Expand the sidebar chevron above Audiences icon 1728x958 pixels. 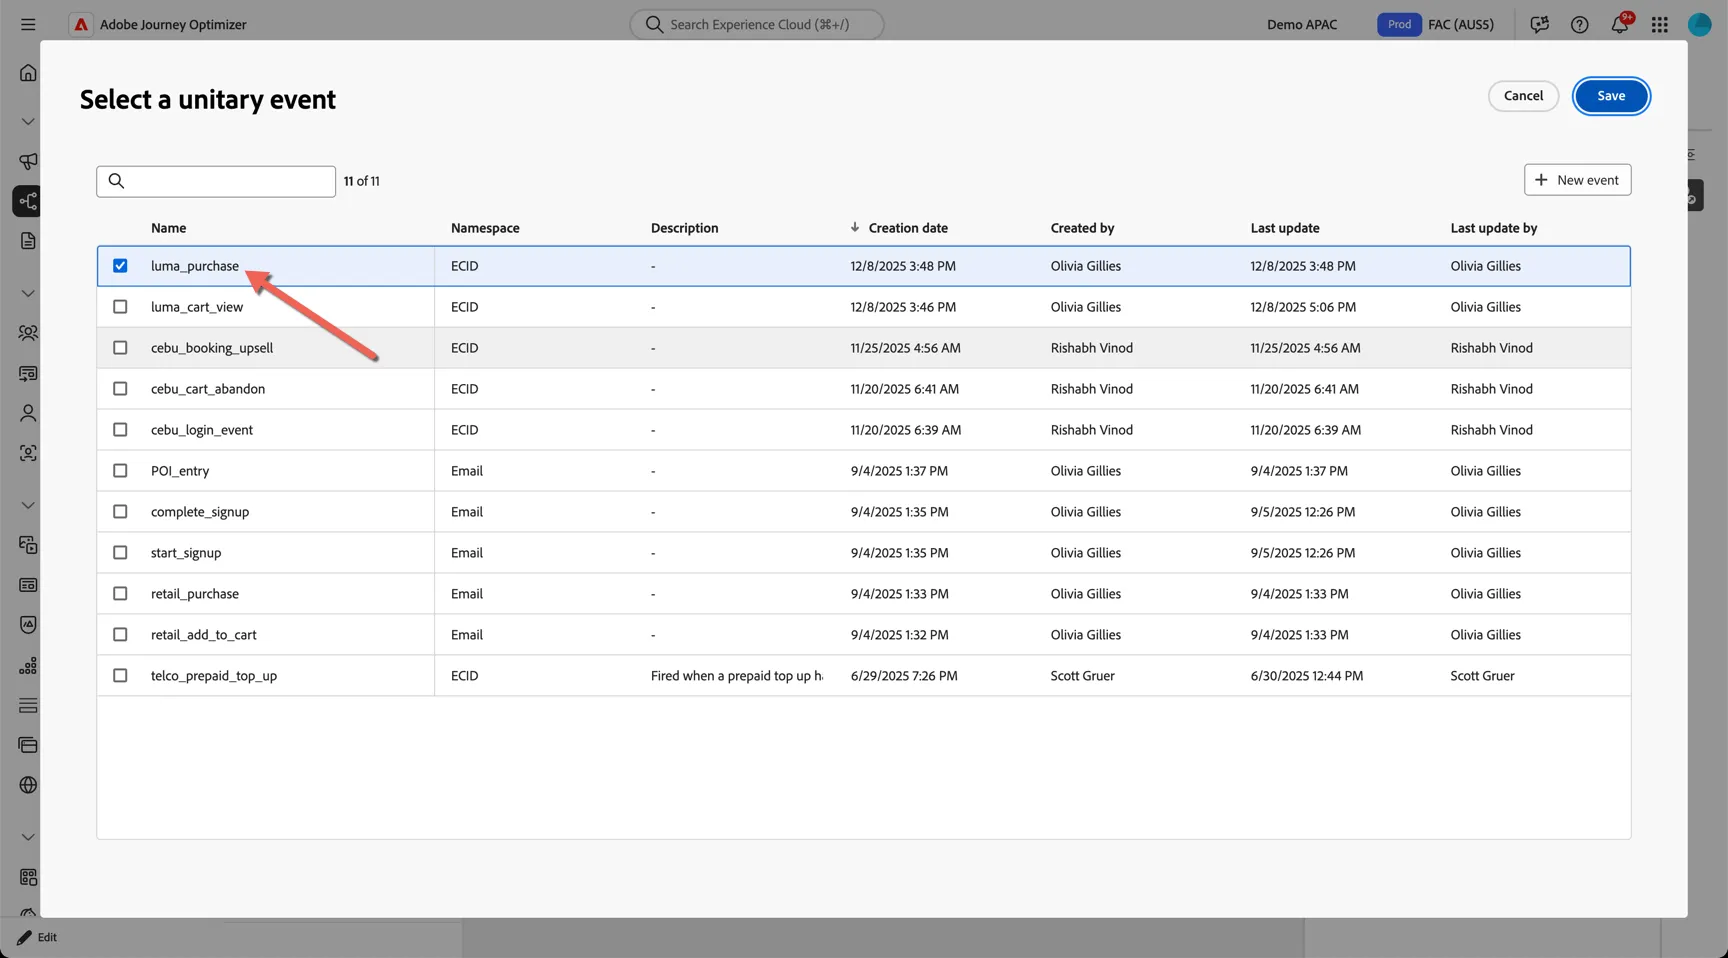(28, 293)
